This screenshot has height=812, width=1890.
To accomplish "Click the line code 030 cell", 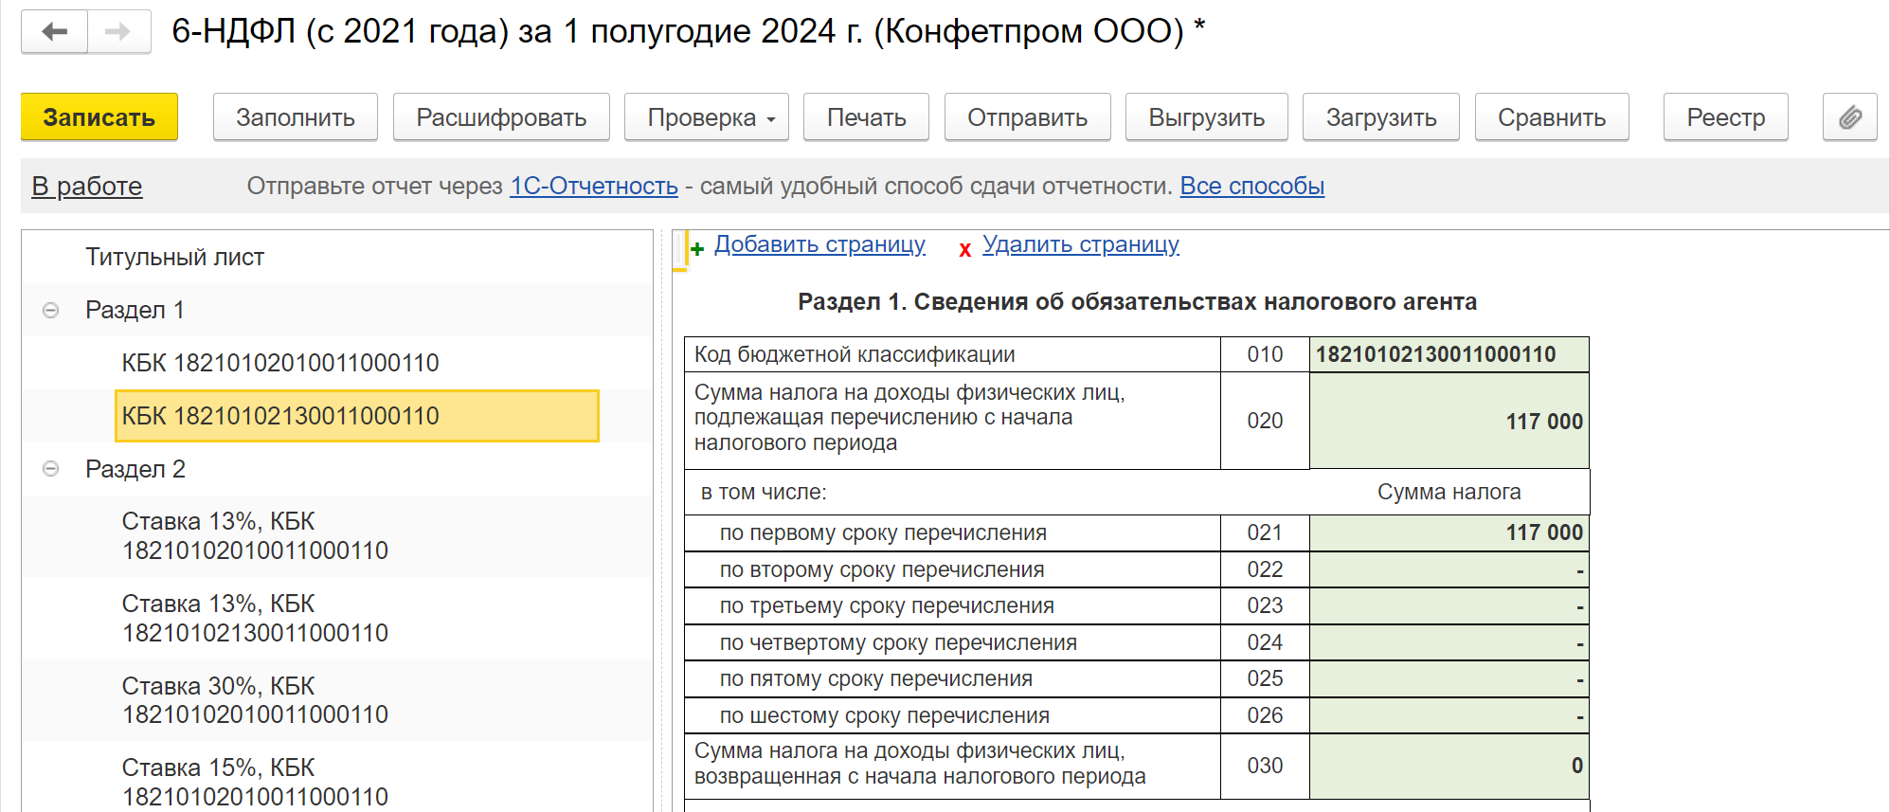I will [x=1265, y=766].
